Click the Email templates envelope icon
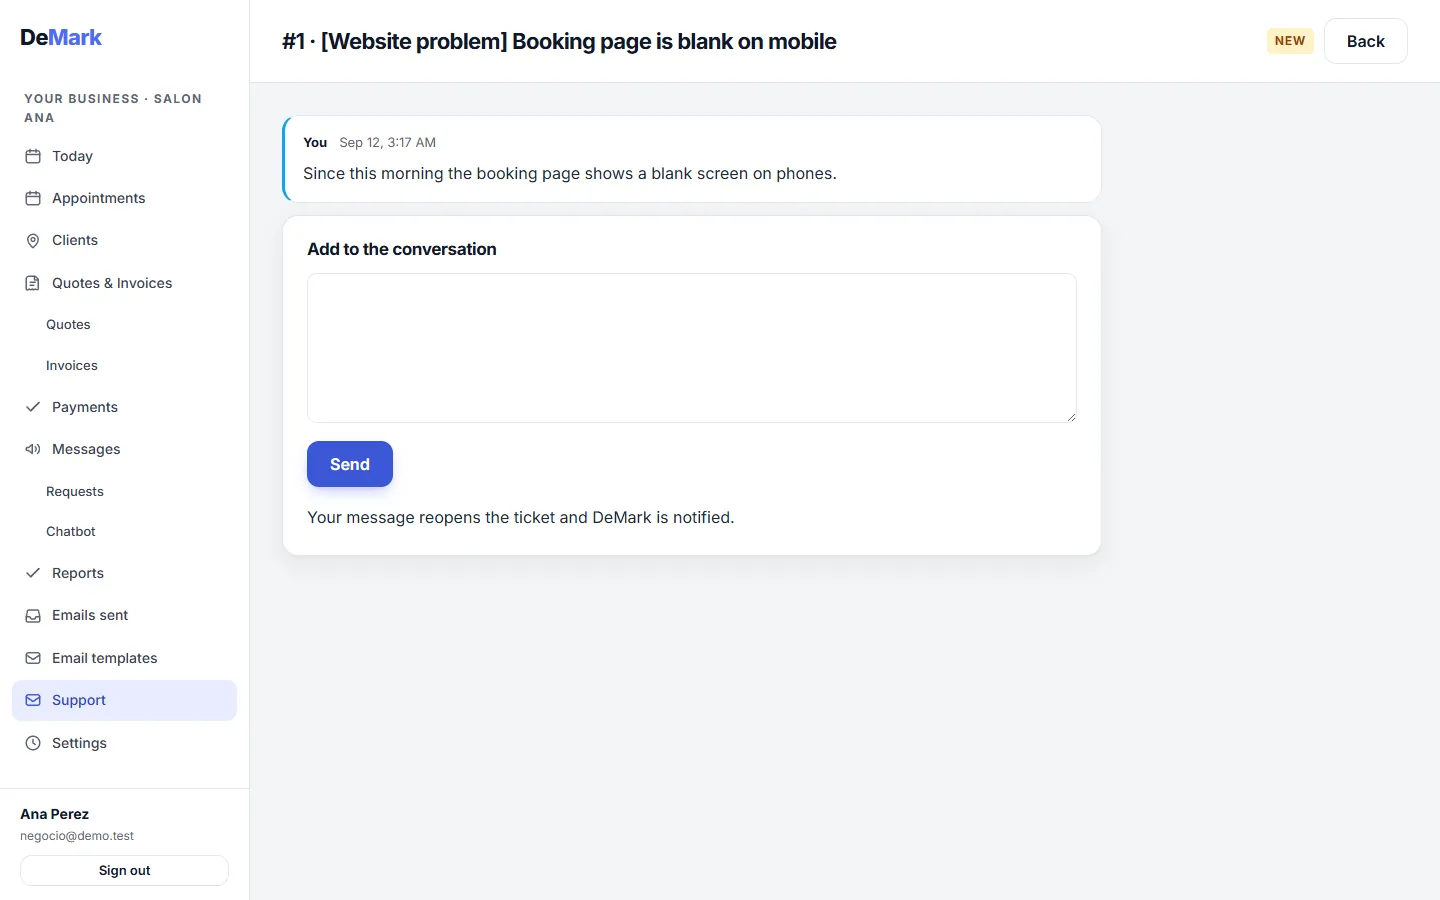 tap(33, 658)
